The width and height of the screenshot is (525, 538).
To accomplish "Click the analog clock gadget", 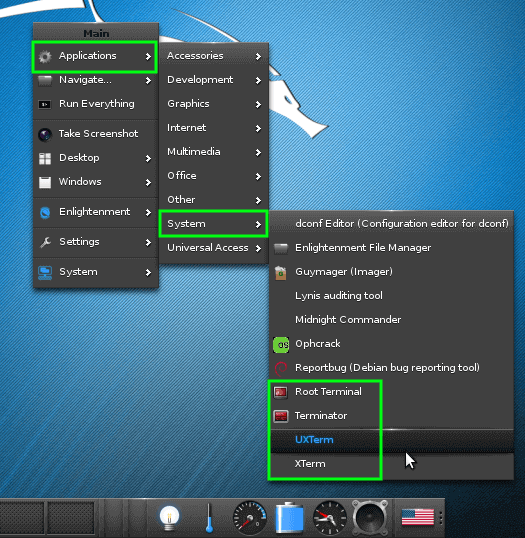I will [329, 518].
